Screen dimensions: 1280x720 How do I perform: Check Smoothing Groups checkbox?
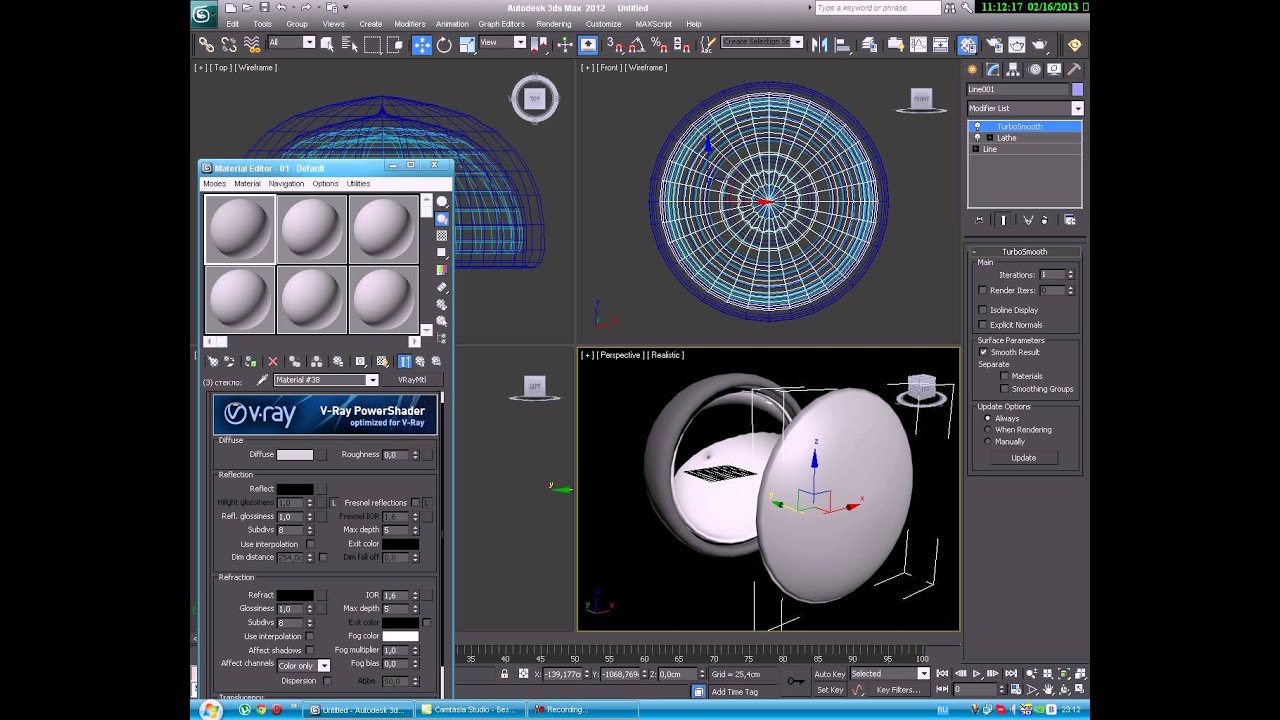pos(1004,389)
